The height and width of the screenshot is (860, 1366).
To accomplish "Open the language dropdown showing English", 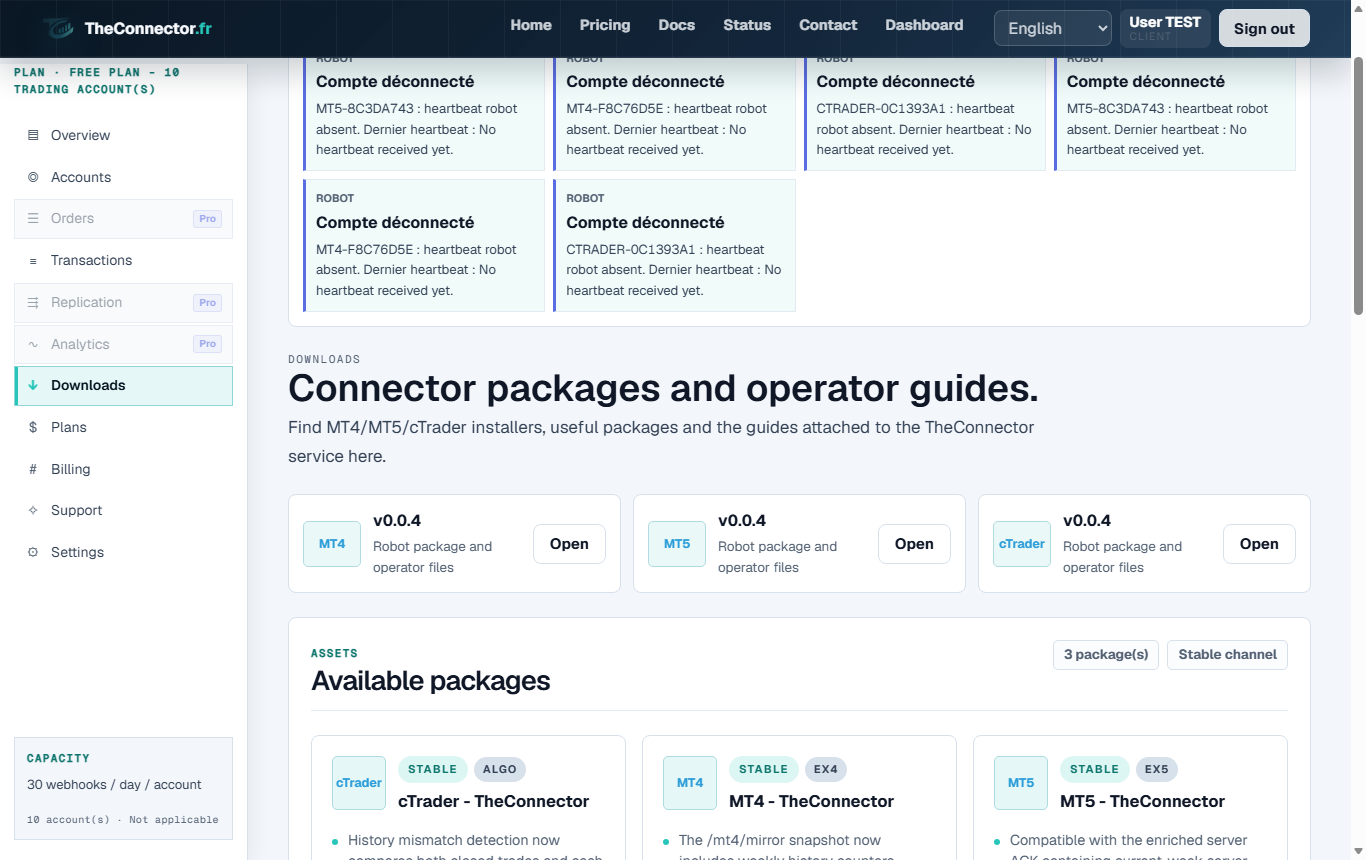I will click(x=1053, y=28).
